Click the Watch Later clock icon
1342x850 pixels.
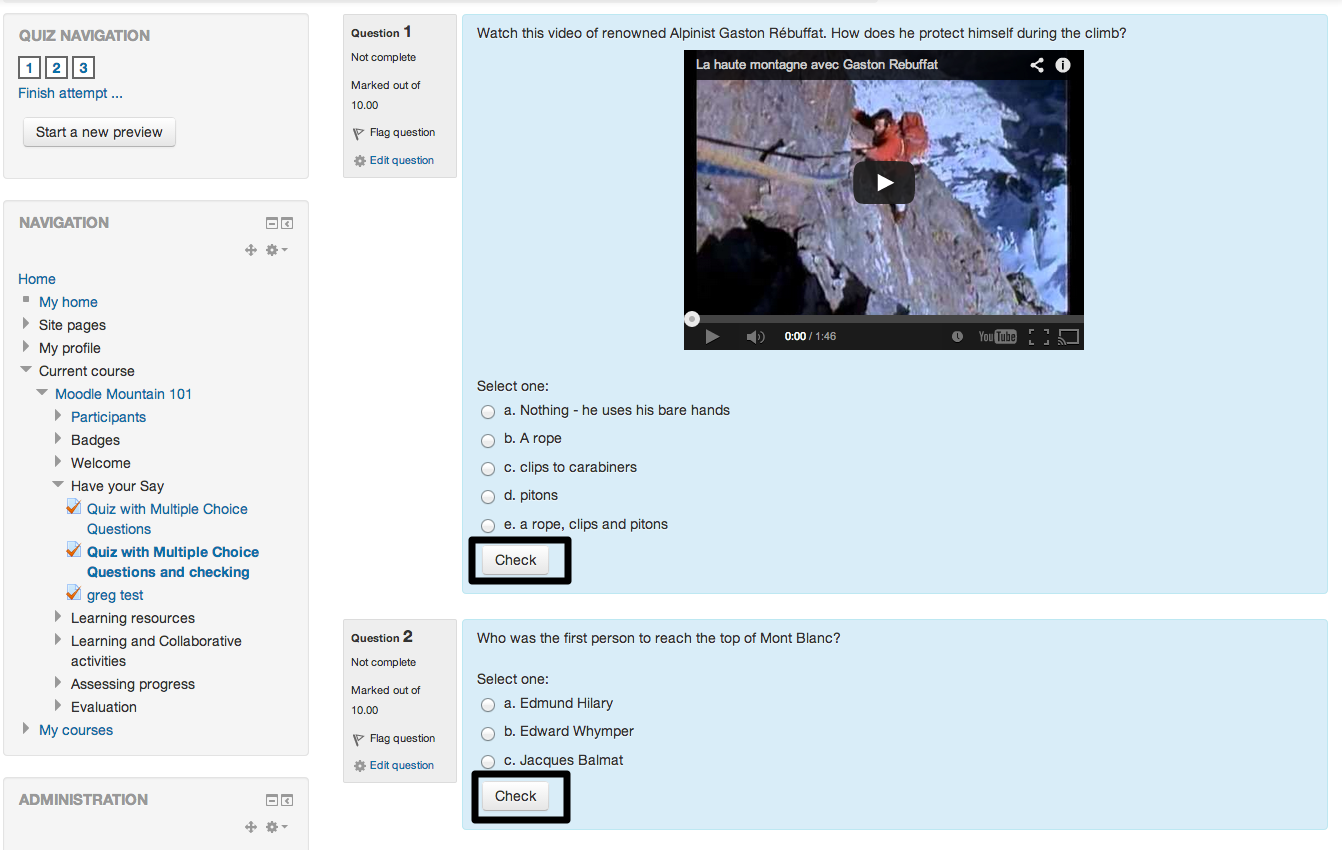coord(957,337)
